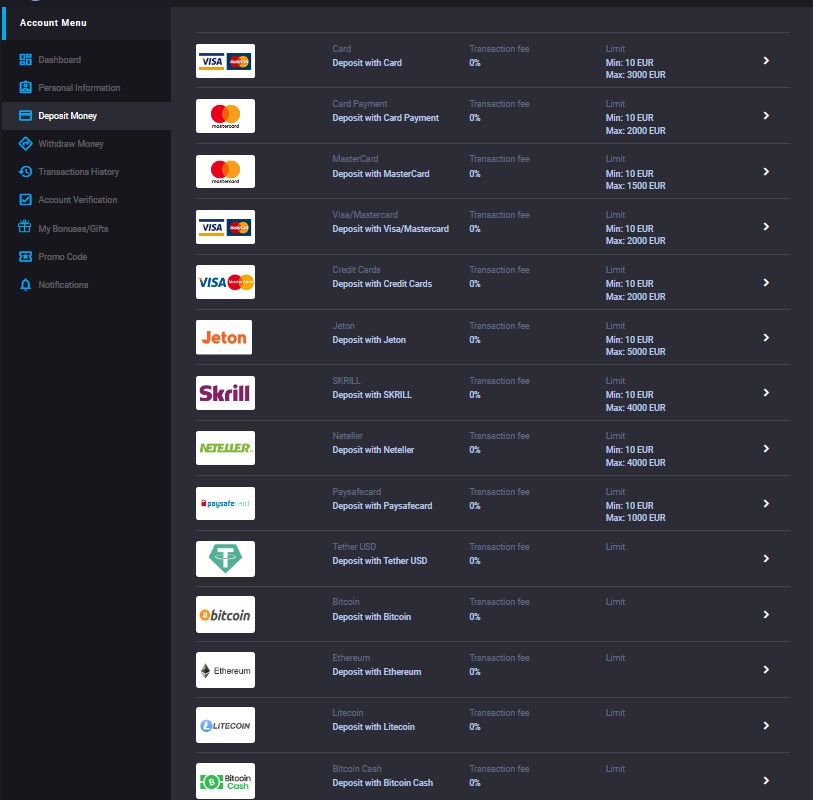Viewport: 813px width, 800px height.
Task: Select the Visa logo in Visa/Mastercard row
Action: [x=225, y=227]
